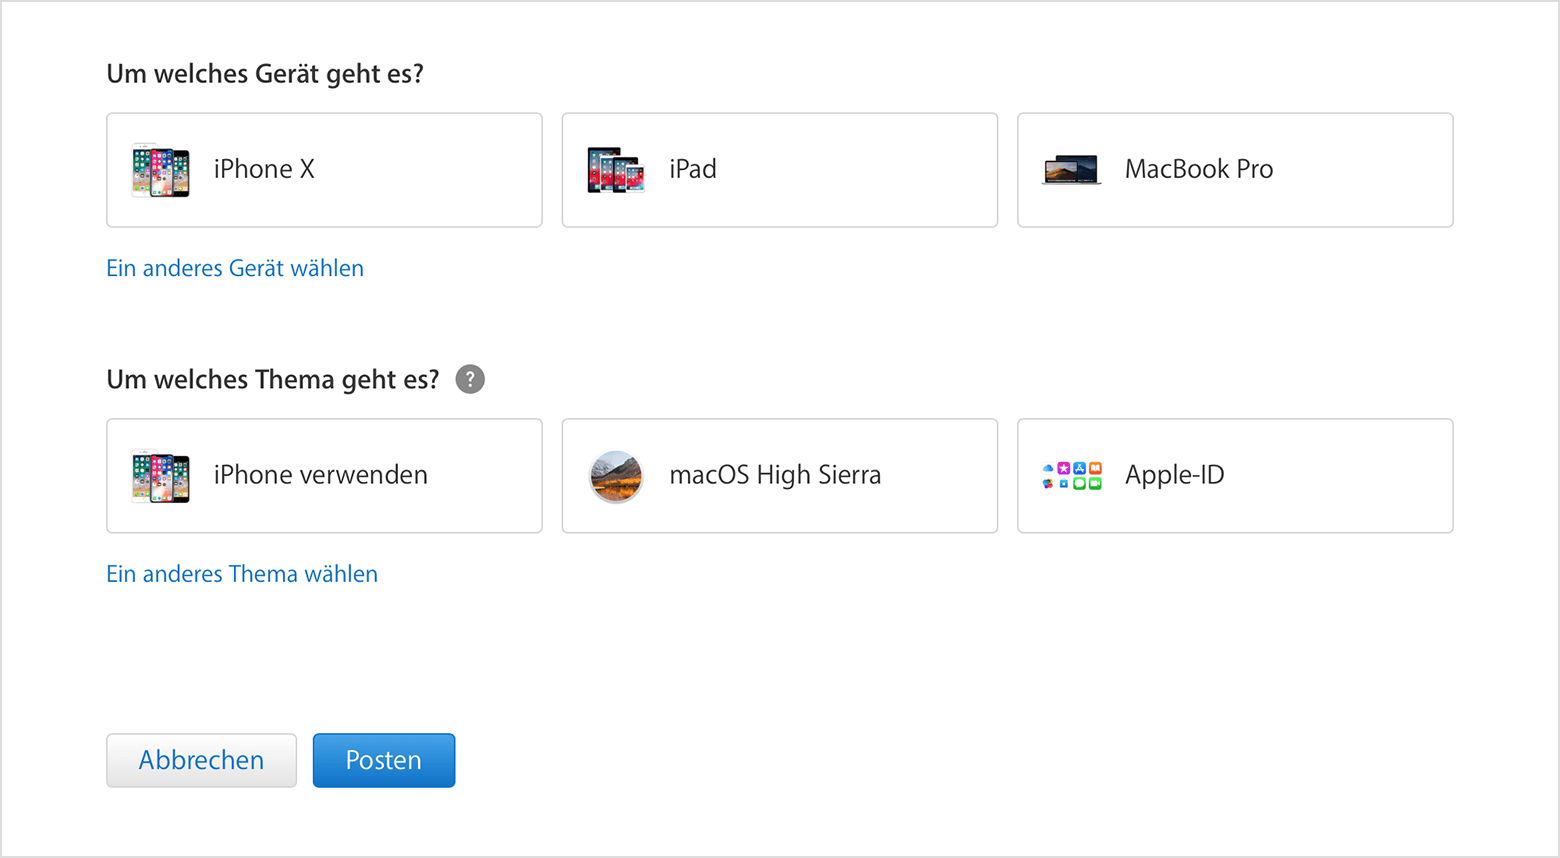Select the "iPhone verwenden" topic text

tap(320, 475)
